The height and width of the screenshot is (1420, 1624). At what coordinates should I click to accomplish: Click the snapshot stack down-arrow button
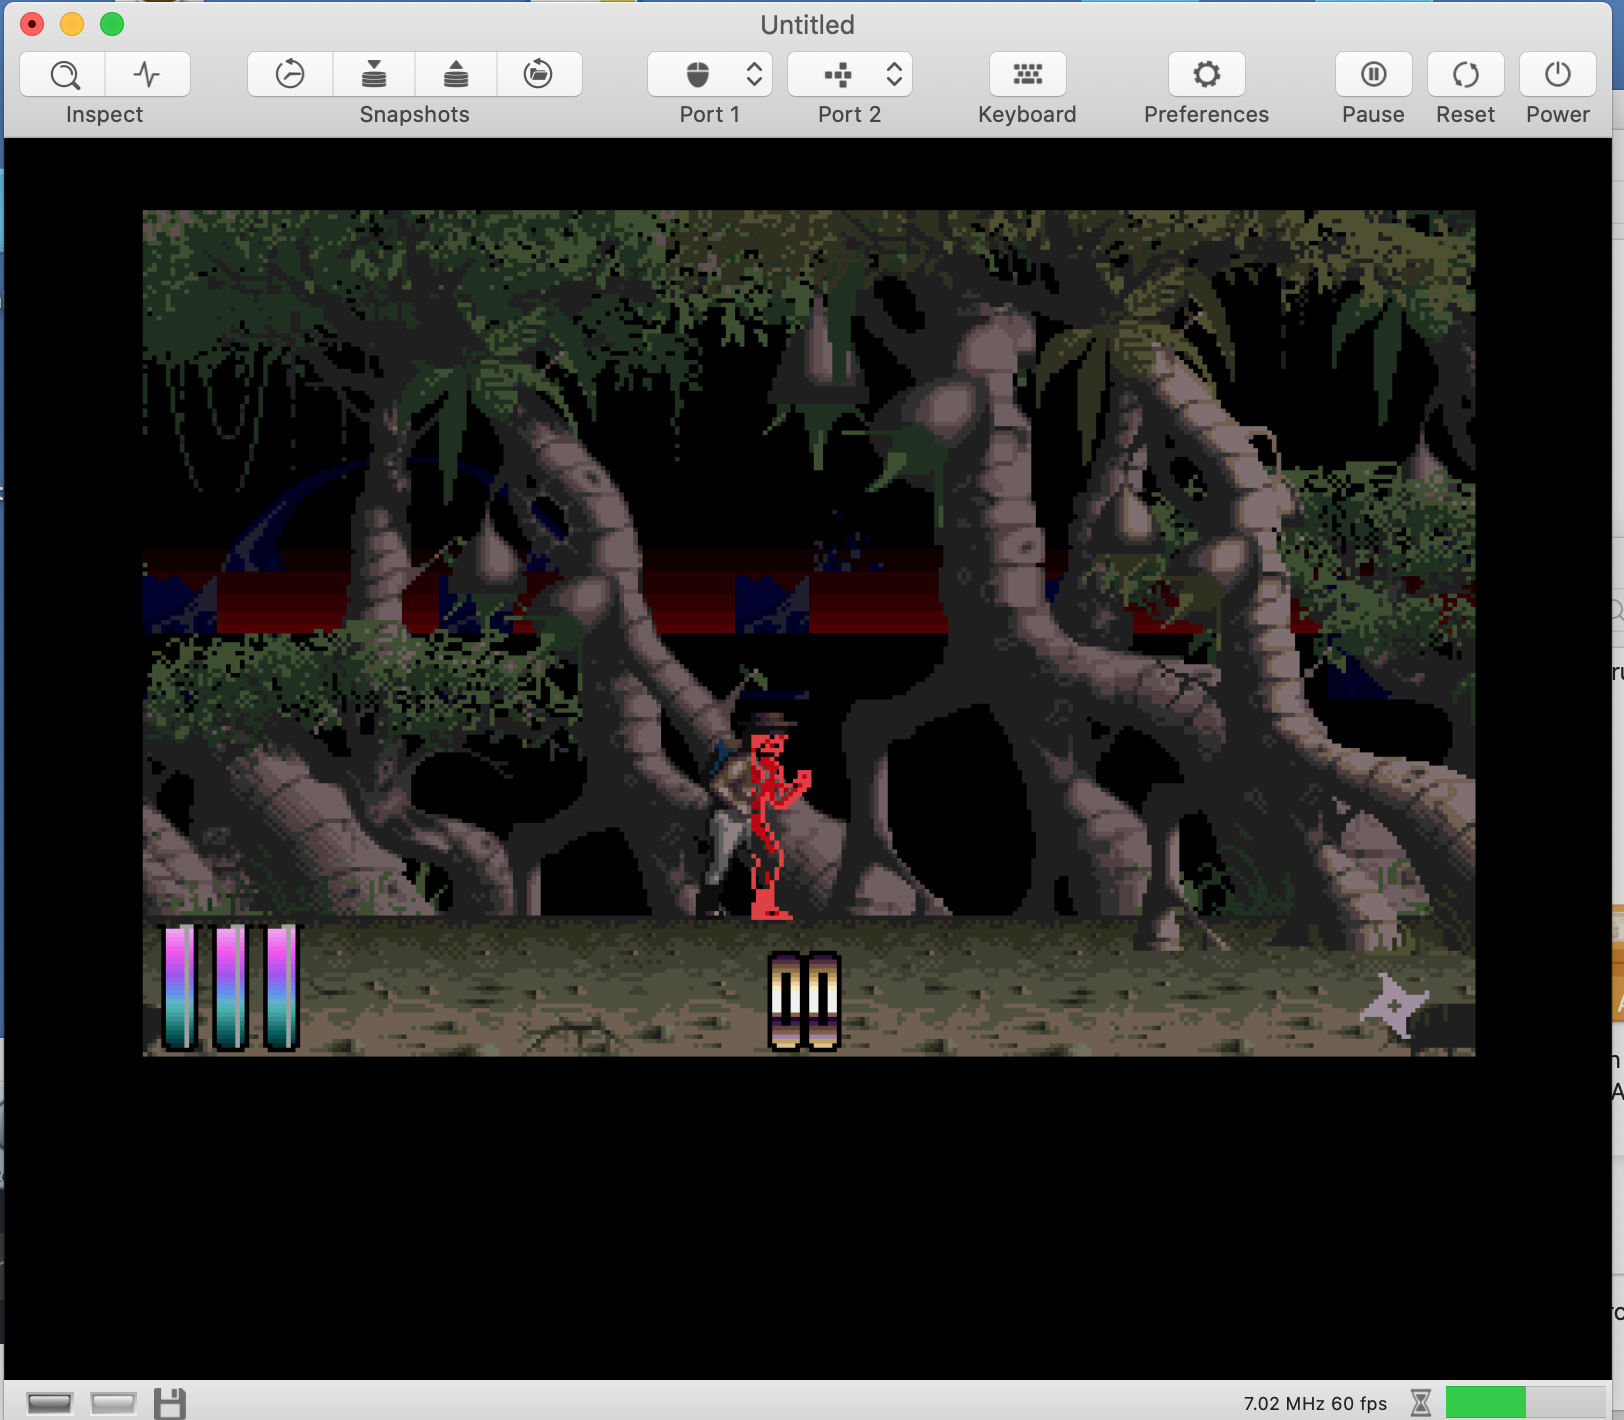[x=374, y=75]
